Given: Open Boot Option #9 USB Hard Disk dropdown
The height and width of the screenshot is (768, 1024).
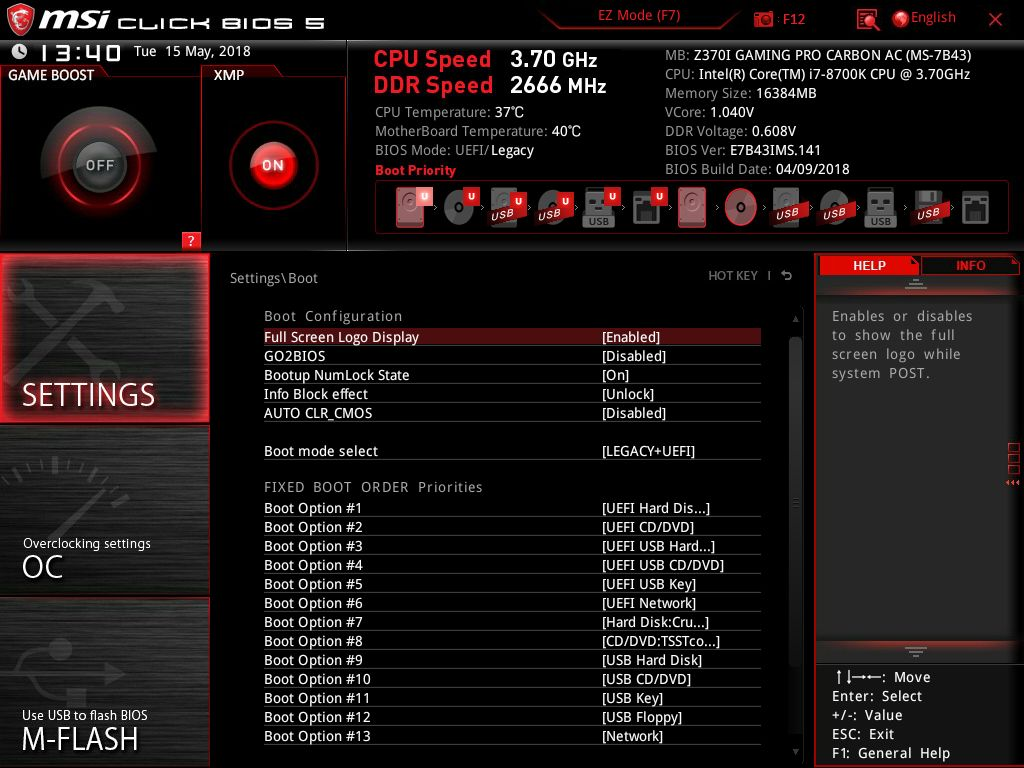Looking at the screenshot, I should 512,660.
